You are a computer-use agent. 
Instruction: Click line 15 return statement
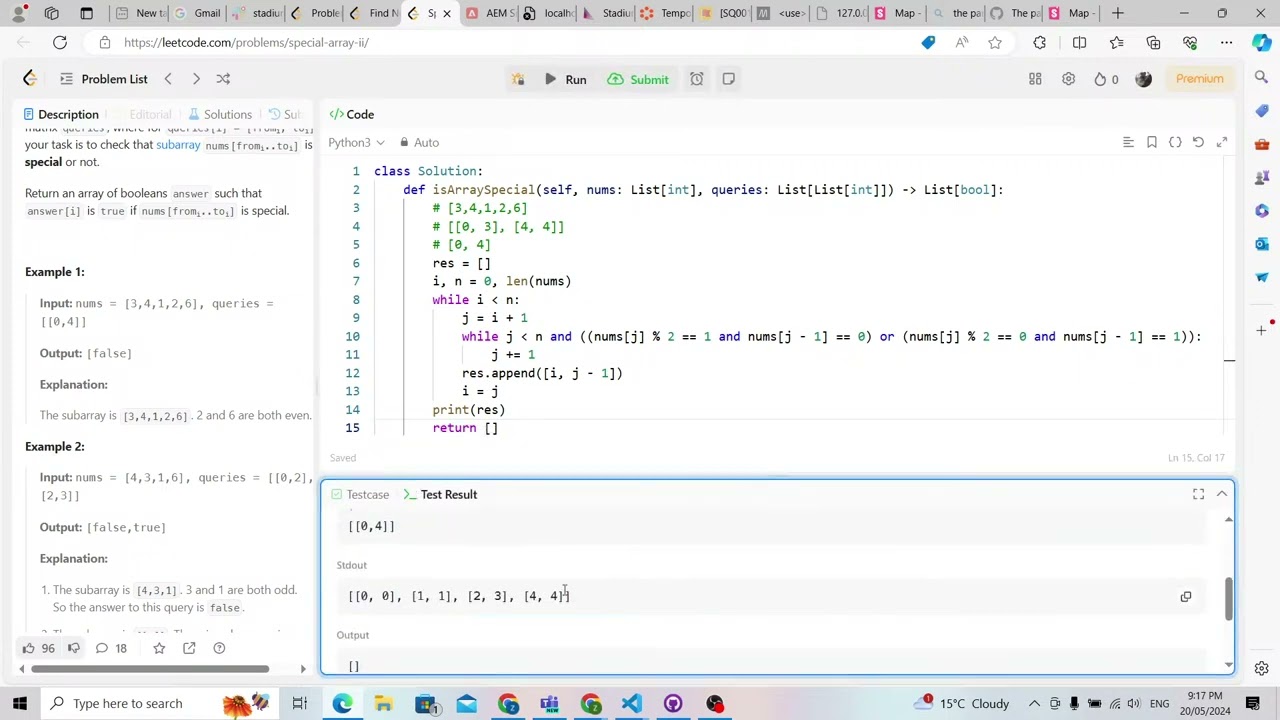[465, 428]
